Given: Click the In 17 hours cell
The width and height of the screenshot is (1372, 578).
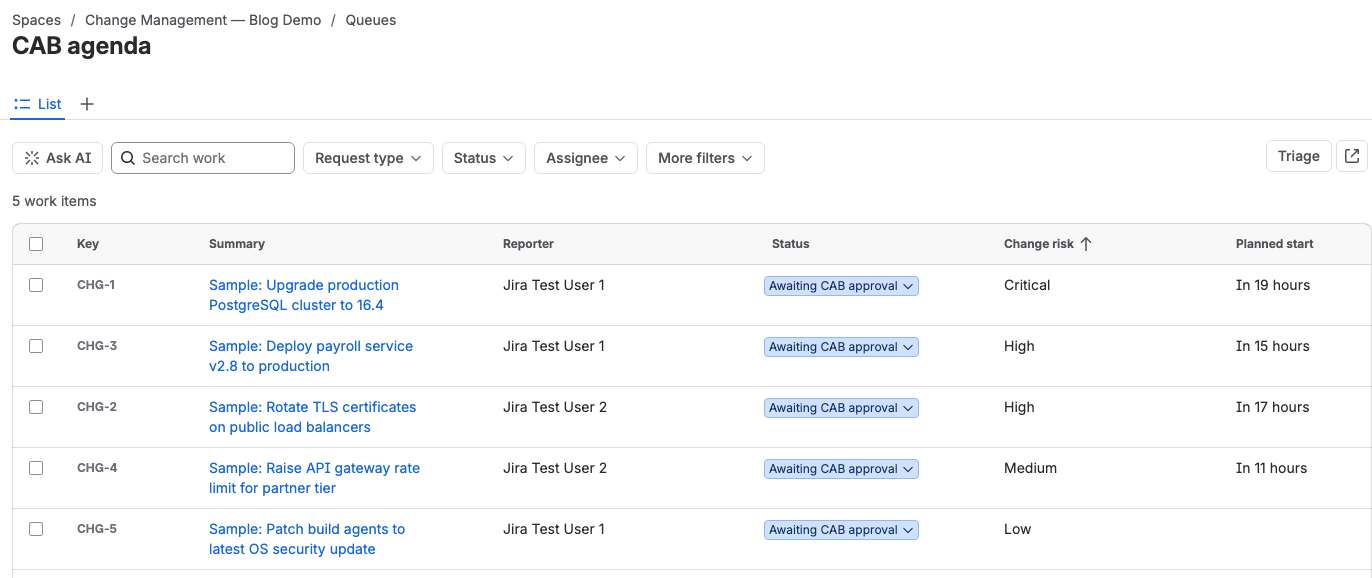Looking at the screenshot, I should (x=1273, y=407).
